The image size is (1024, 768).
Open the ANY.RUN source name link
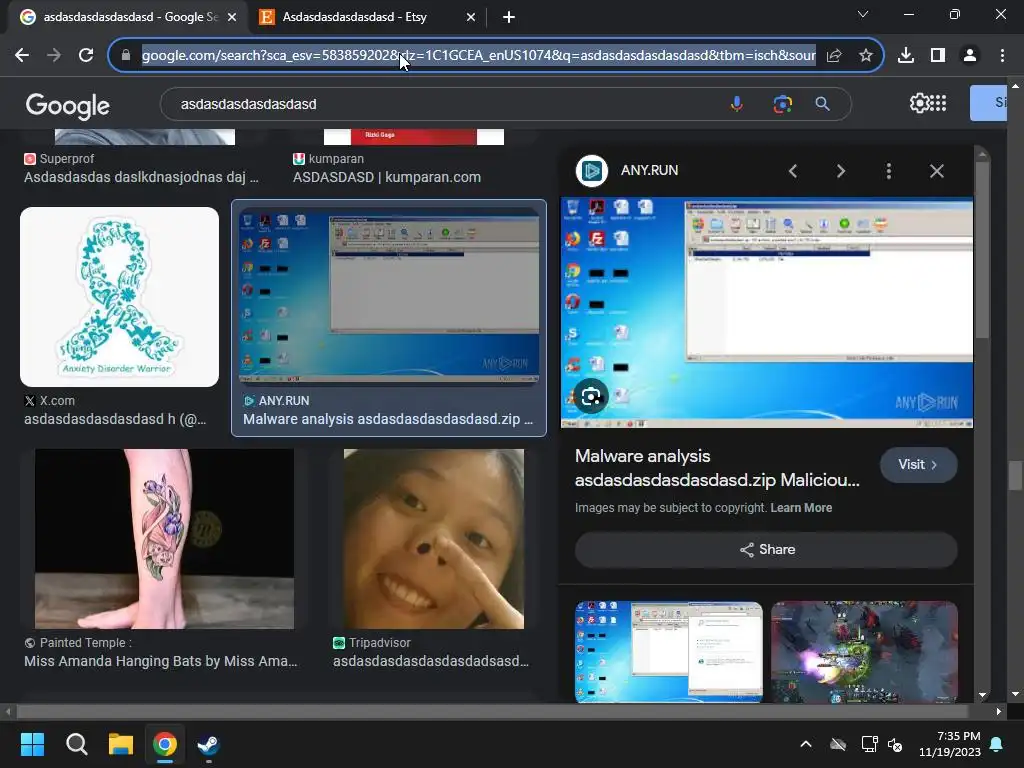tap(649, 170)
